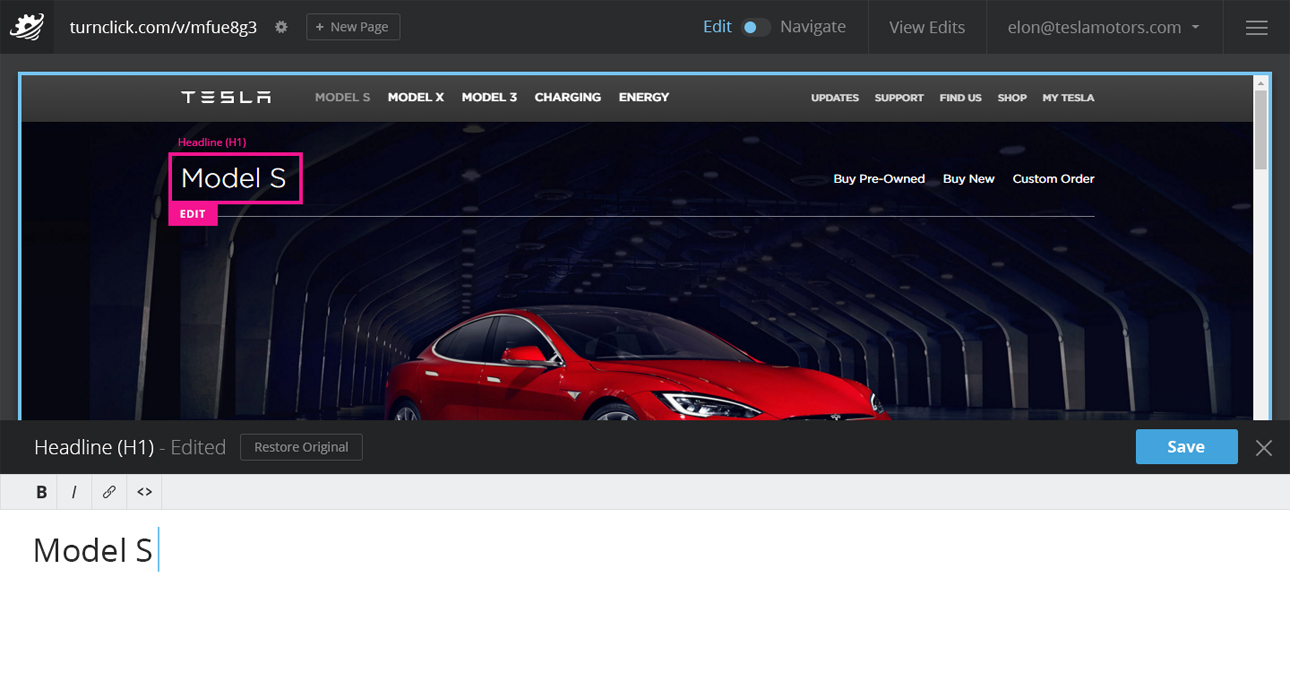
Task: Restore the original headline
Action: pos(301,447)
